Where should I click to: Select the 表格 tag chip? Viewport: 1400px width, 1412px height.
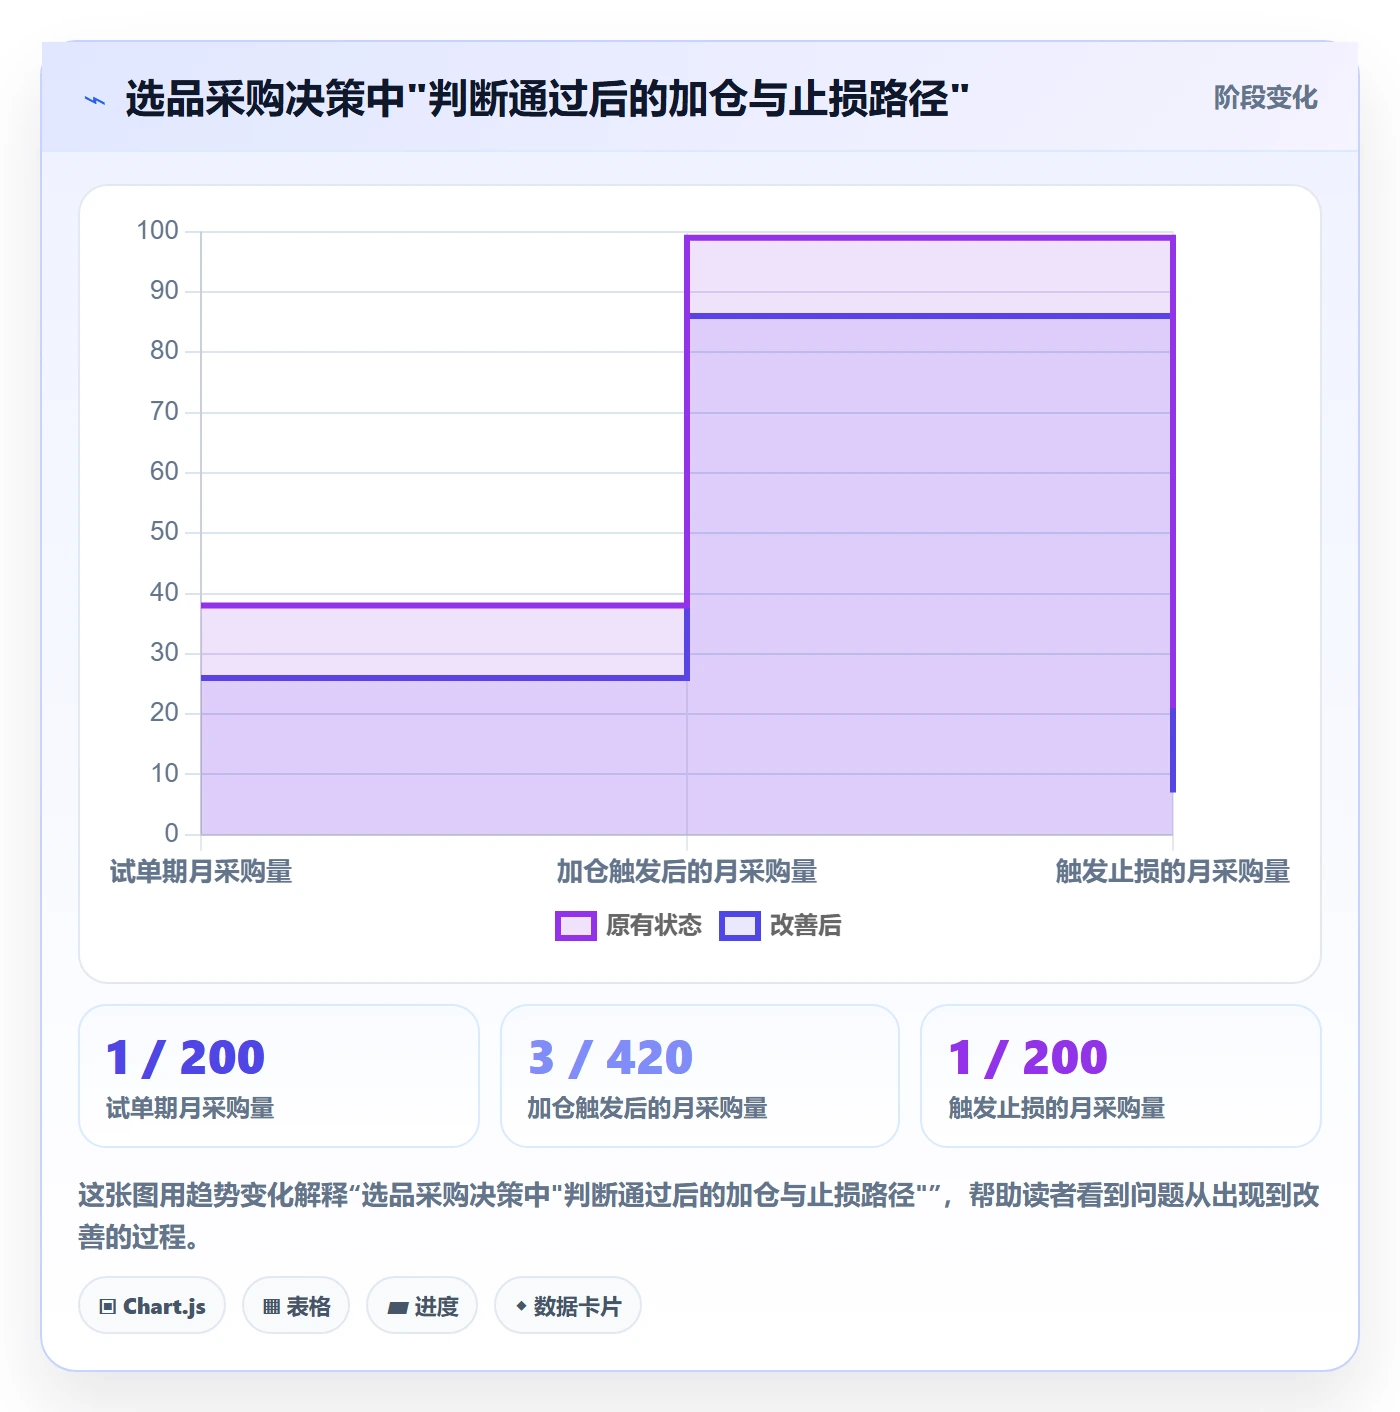click(296, 1306)
